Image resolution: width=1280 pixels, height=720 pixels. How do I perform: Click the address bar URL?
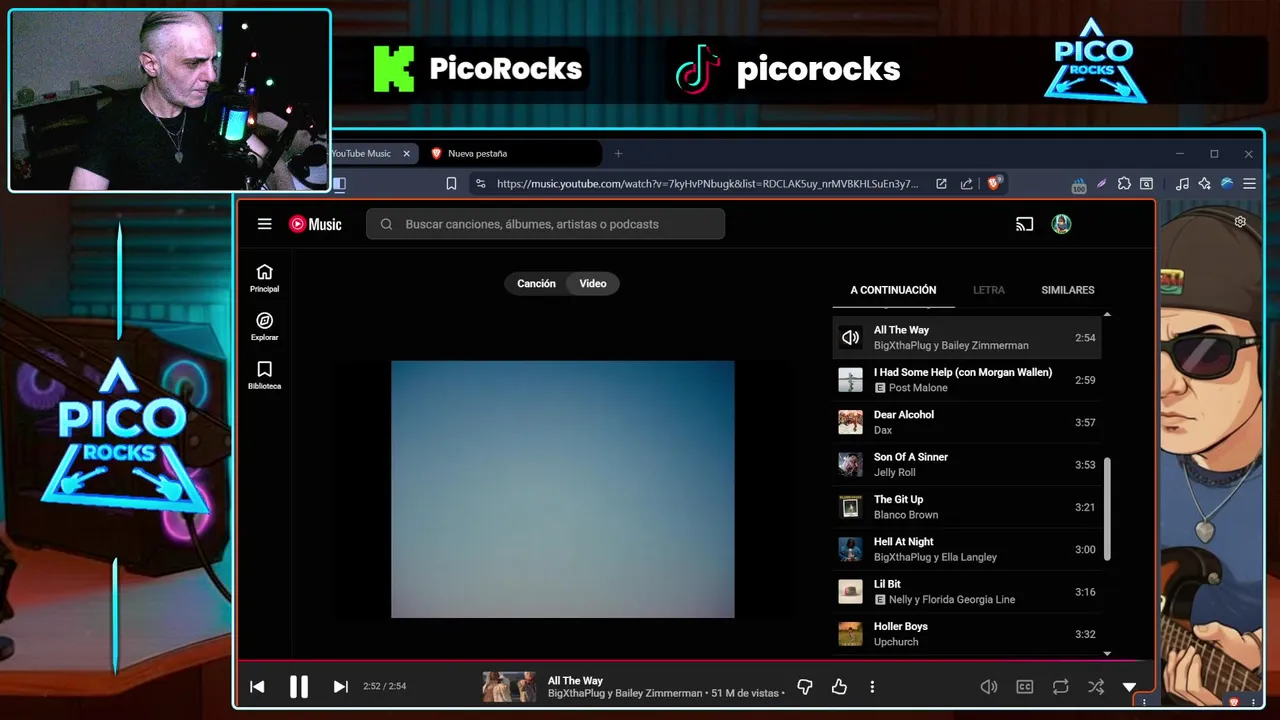[x=707, y=184]
